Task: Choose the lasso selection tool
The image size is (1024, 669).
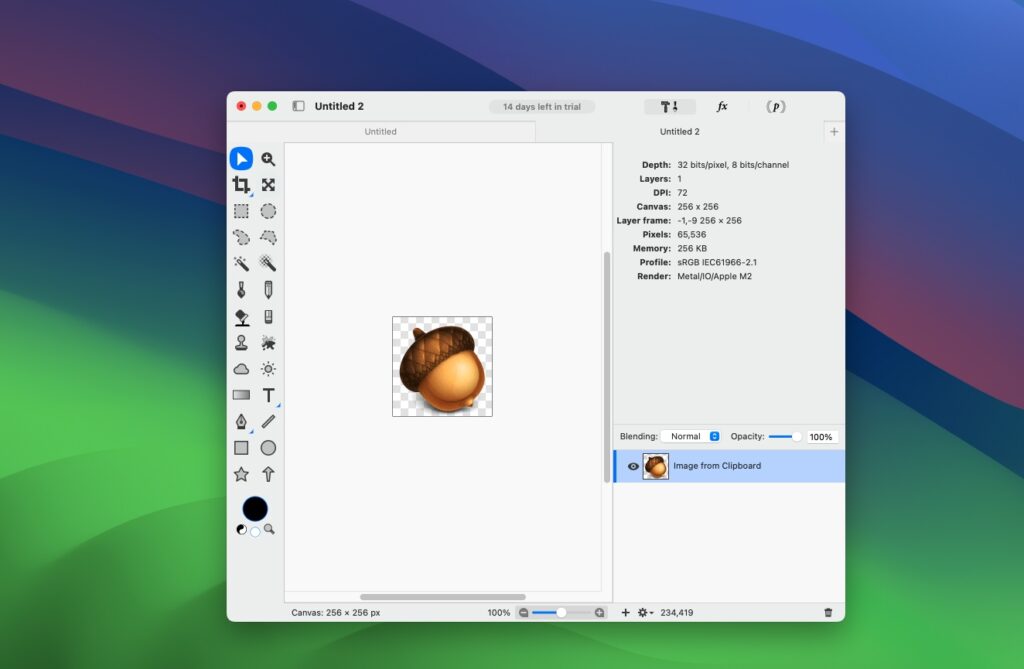Action: 240,237
